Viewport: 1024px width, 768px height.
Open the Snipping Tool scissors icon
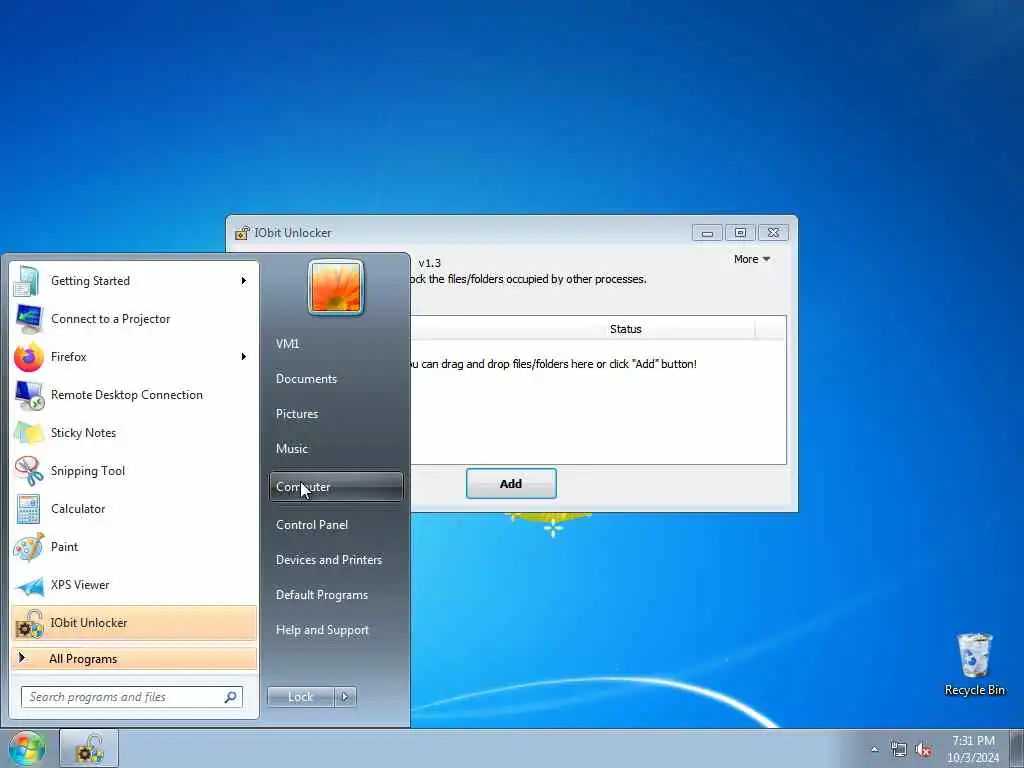[28, 471]
